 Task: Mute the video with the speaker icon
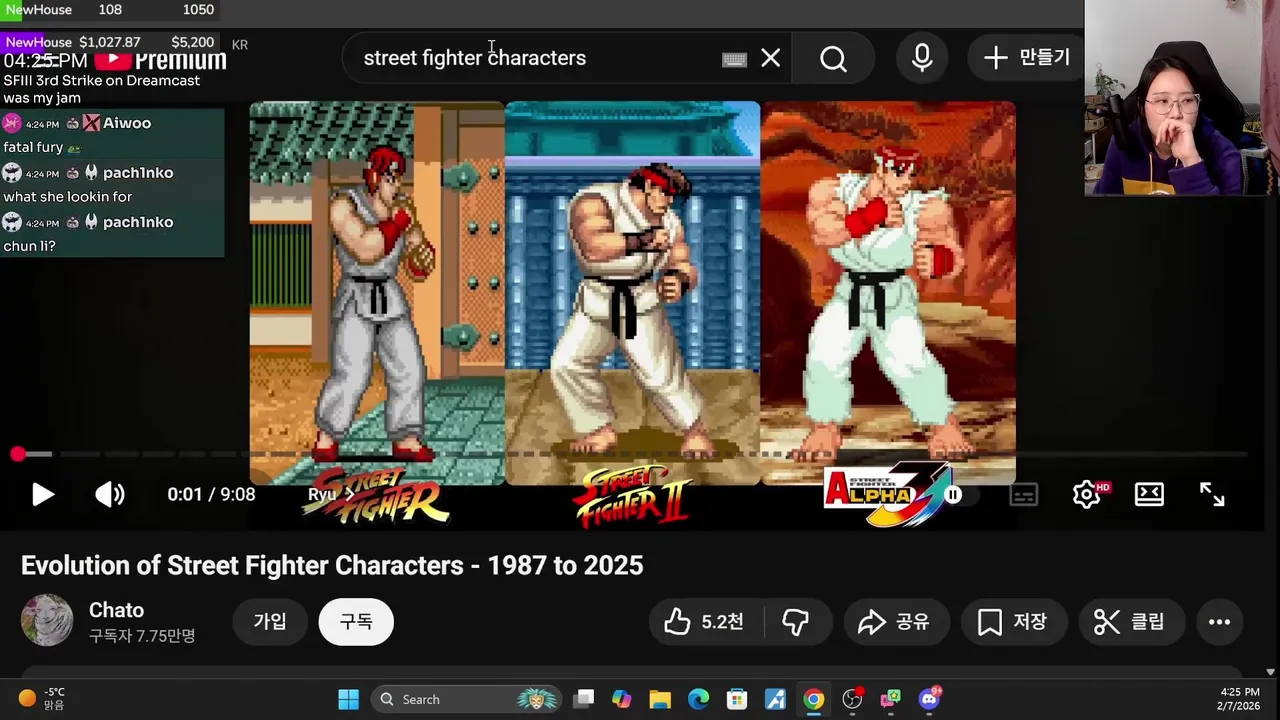click(110, 494)
